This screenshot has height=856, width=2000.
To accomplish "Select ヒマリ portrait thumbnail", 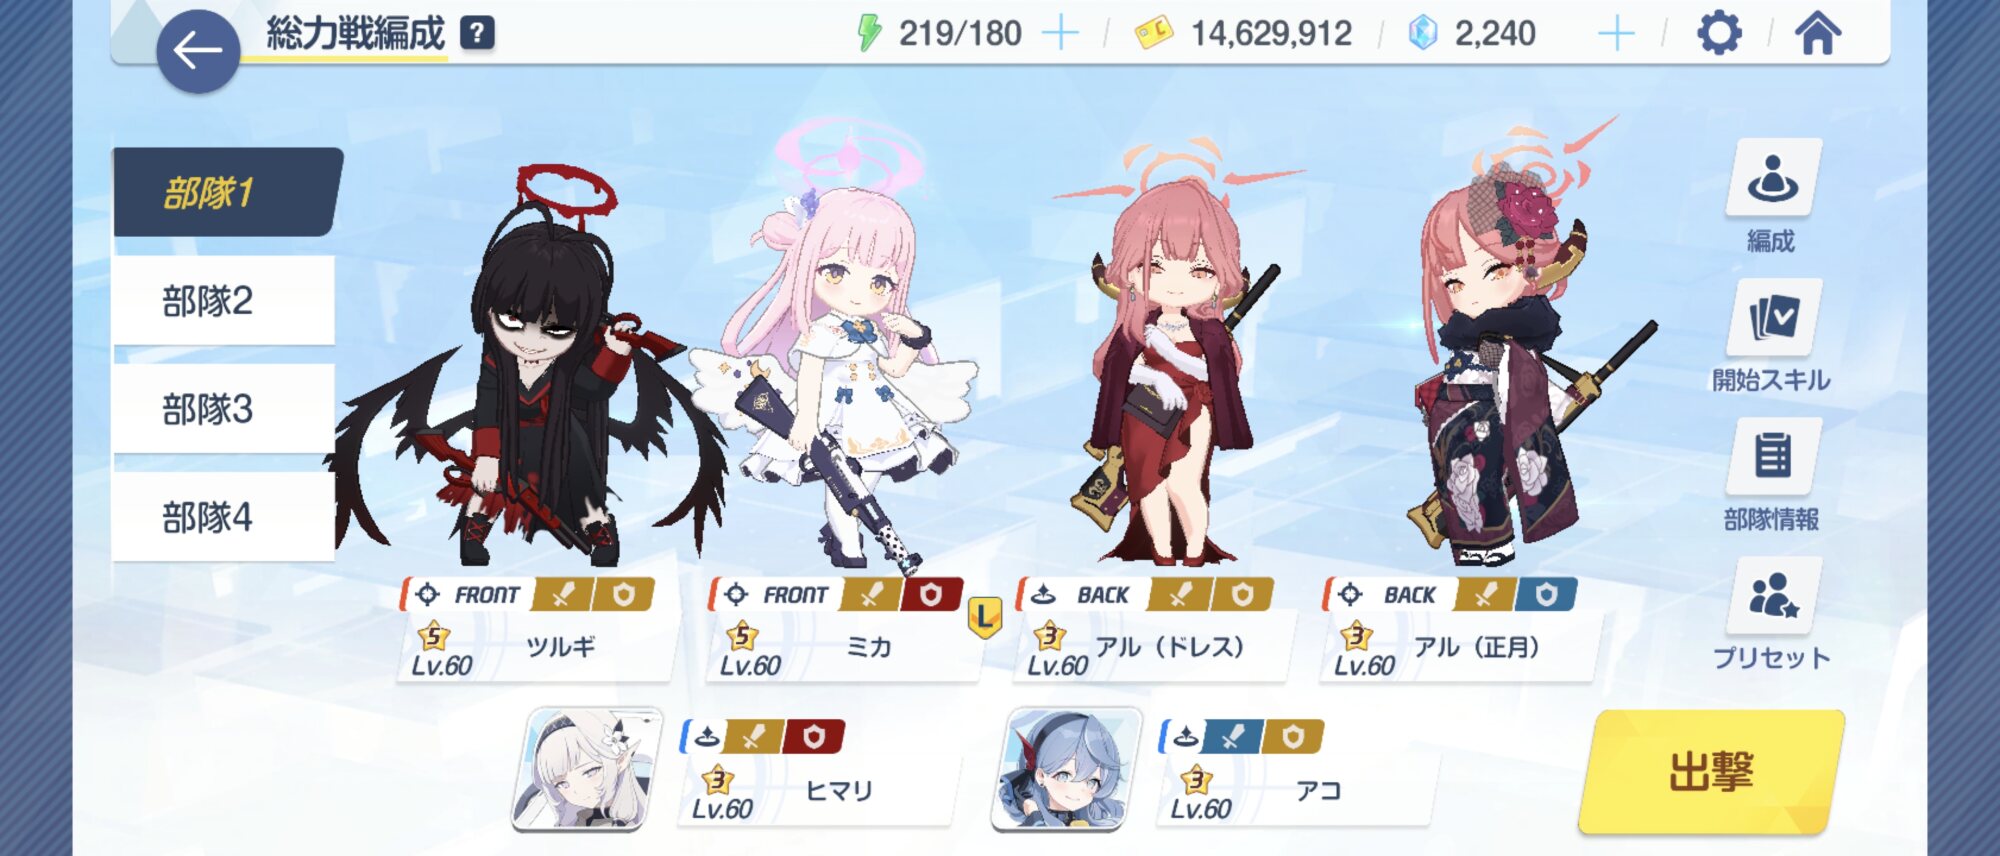I will pos(587,769).
